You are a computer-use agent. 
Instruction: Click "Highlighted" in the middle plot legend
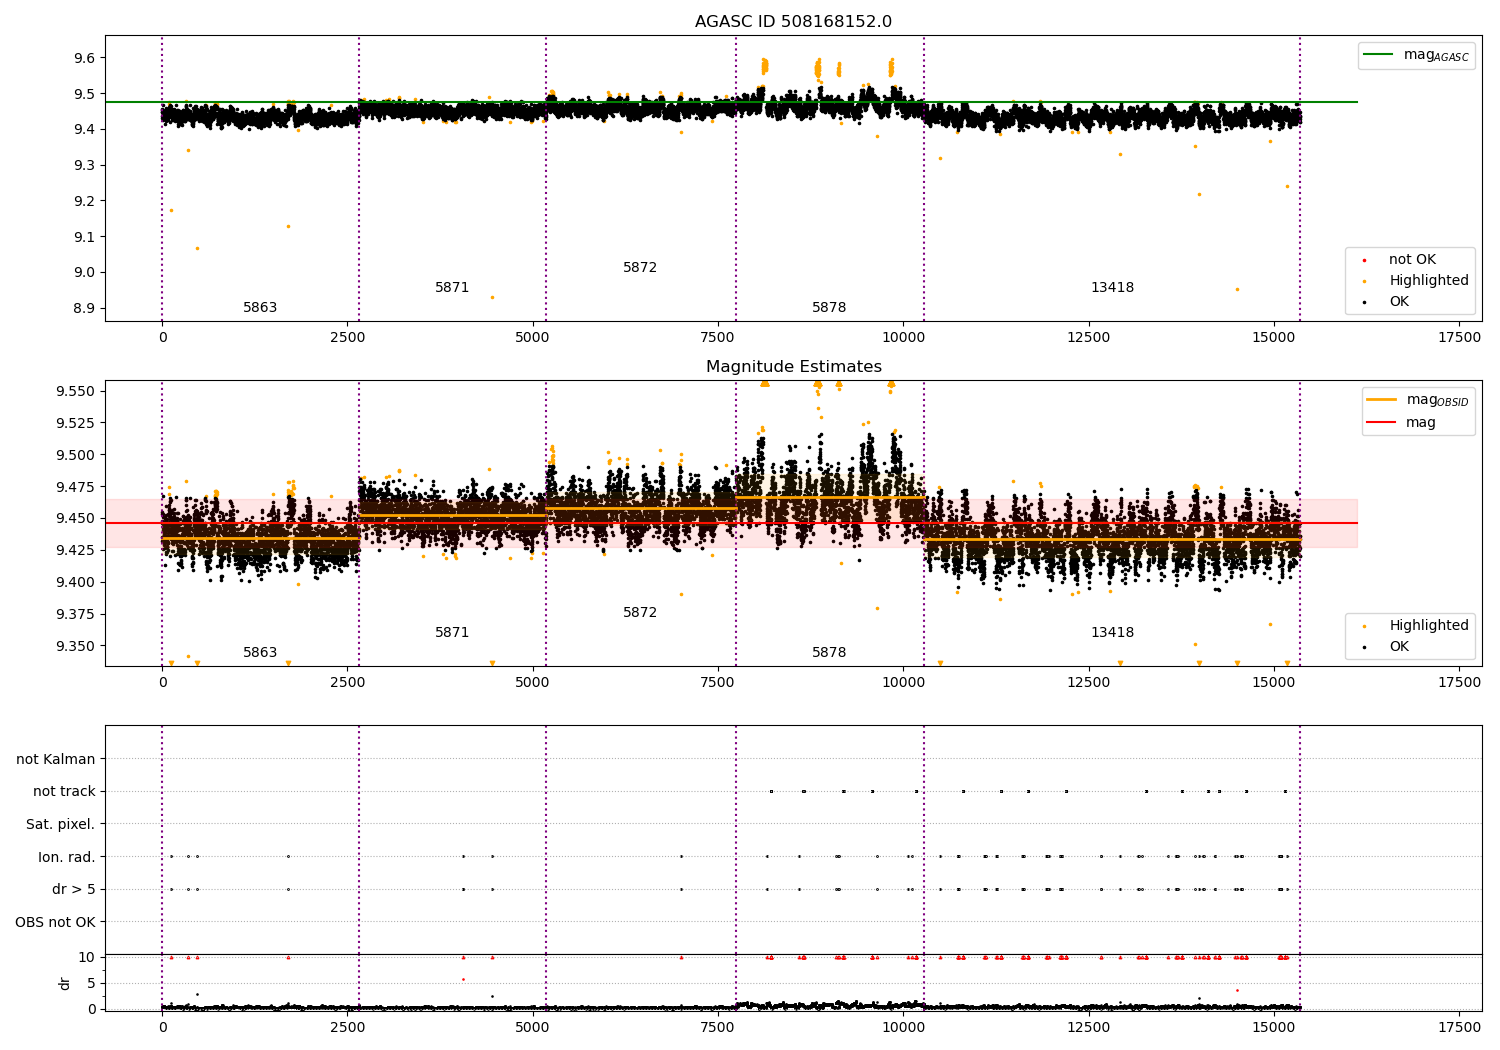click(1428, 625)
